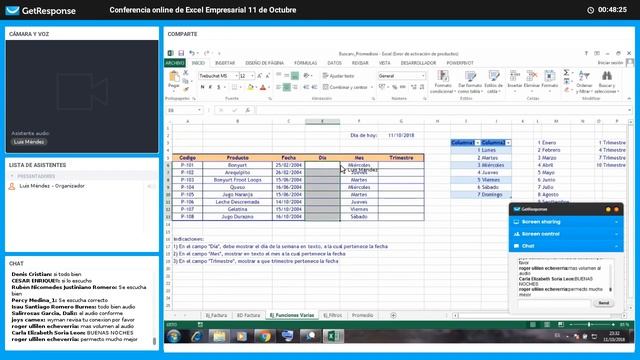Click the Format Painter brush icon
The image size is (640, 360).
click(186, 89)
